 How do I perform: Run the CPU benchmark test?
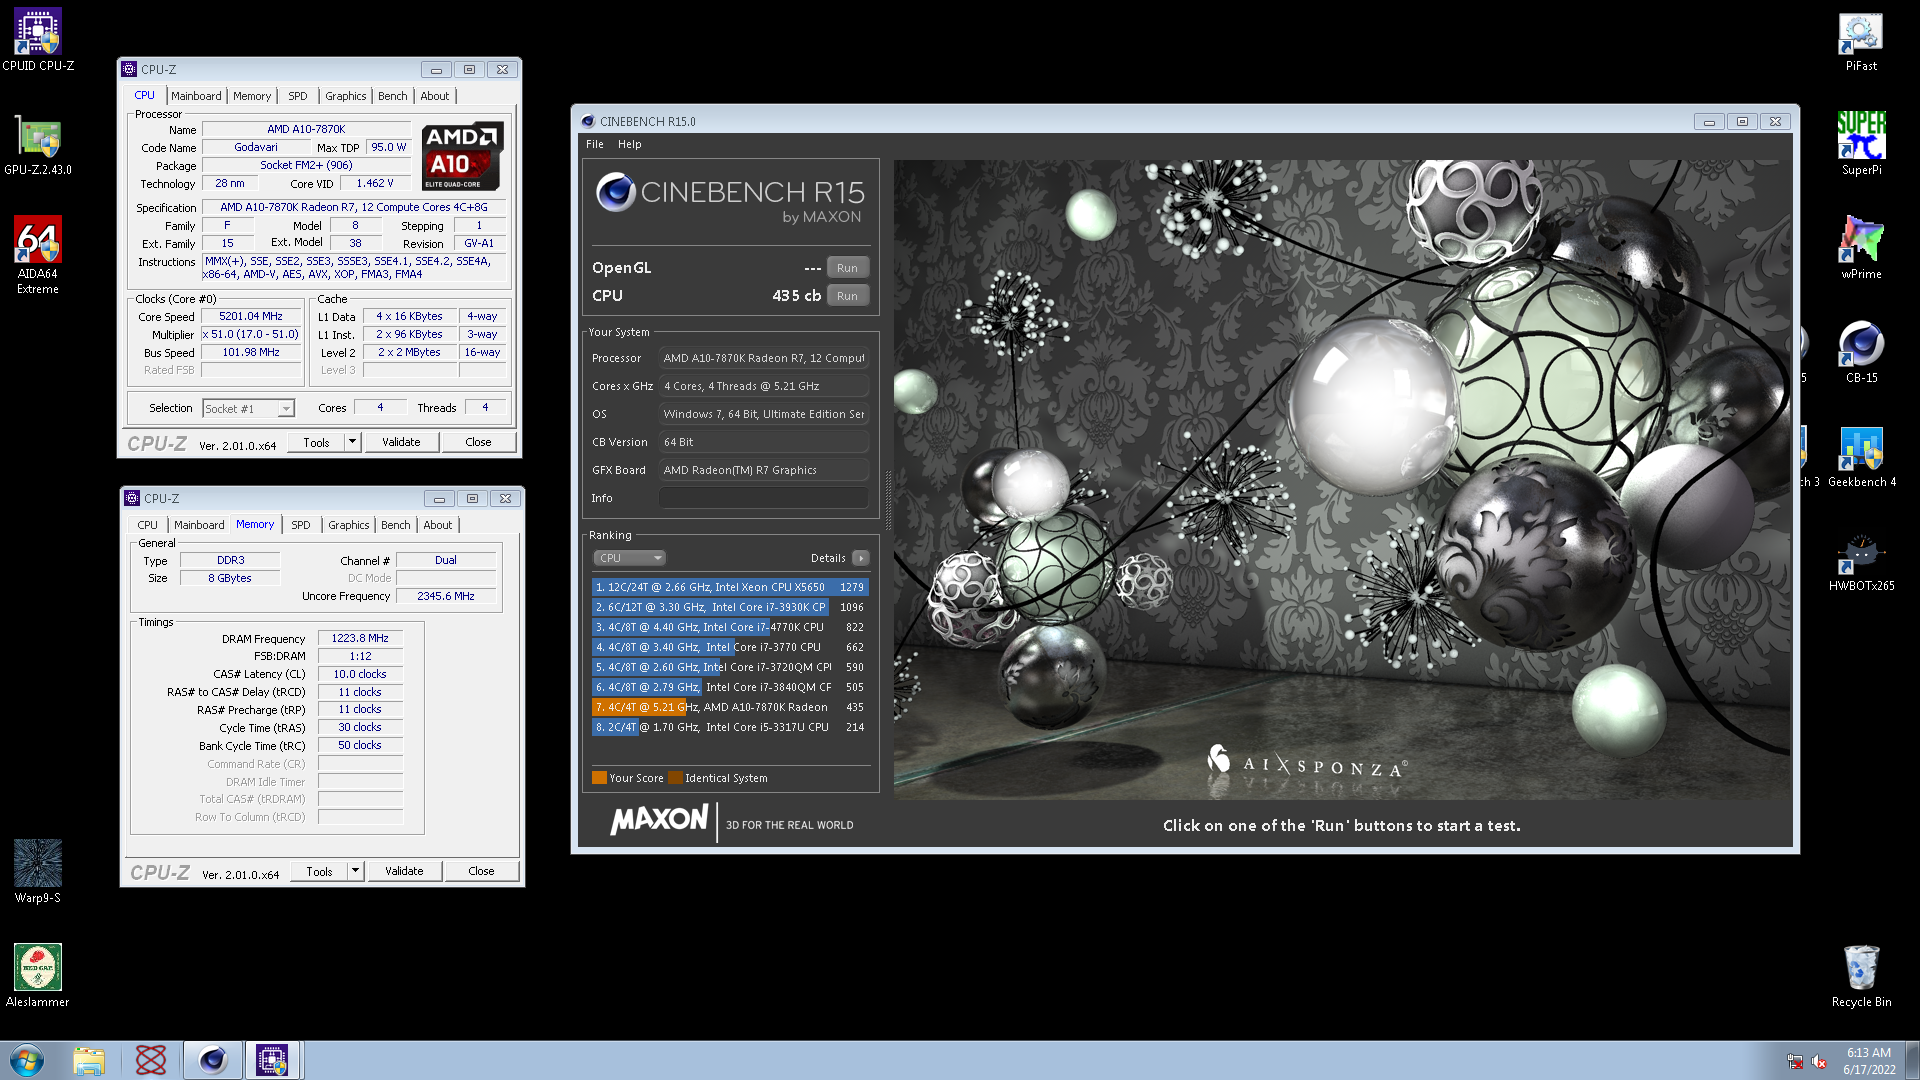(847, 296)
